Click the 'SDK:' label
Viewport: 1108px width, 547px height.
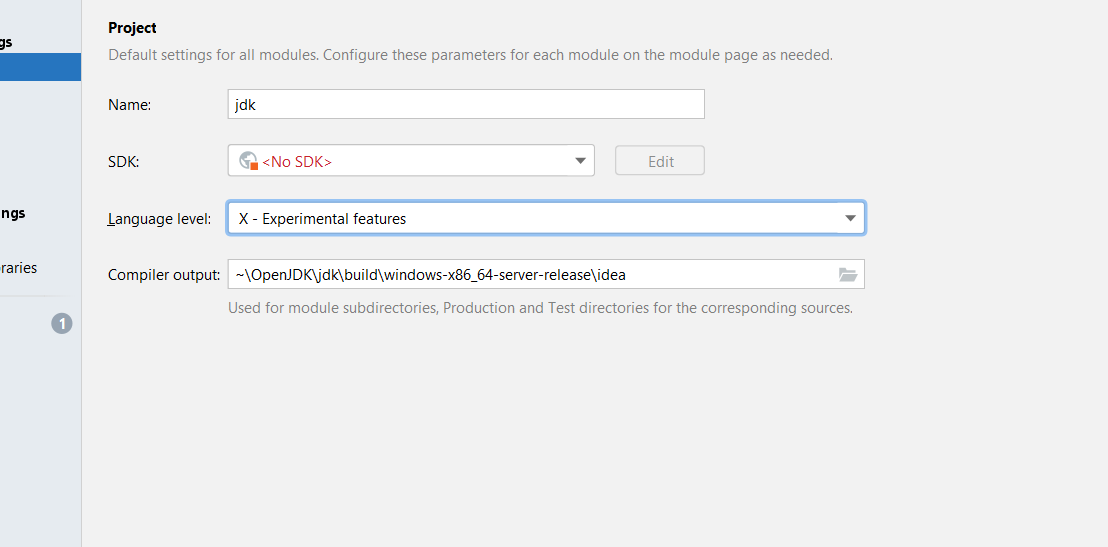(x=123, y=161)
